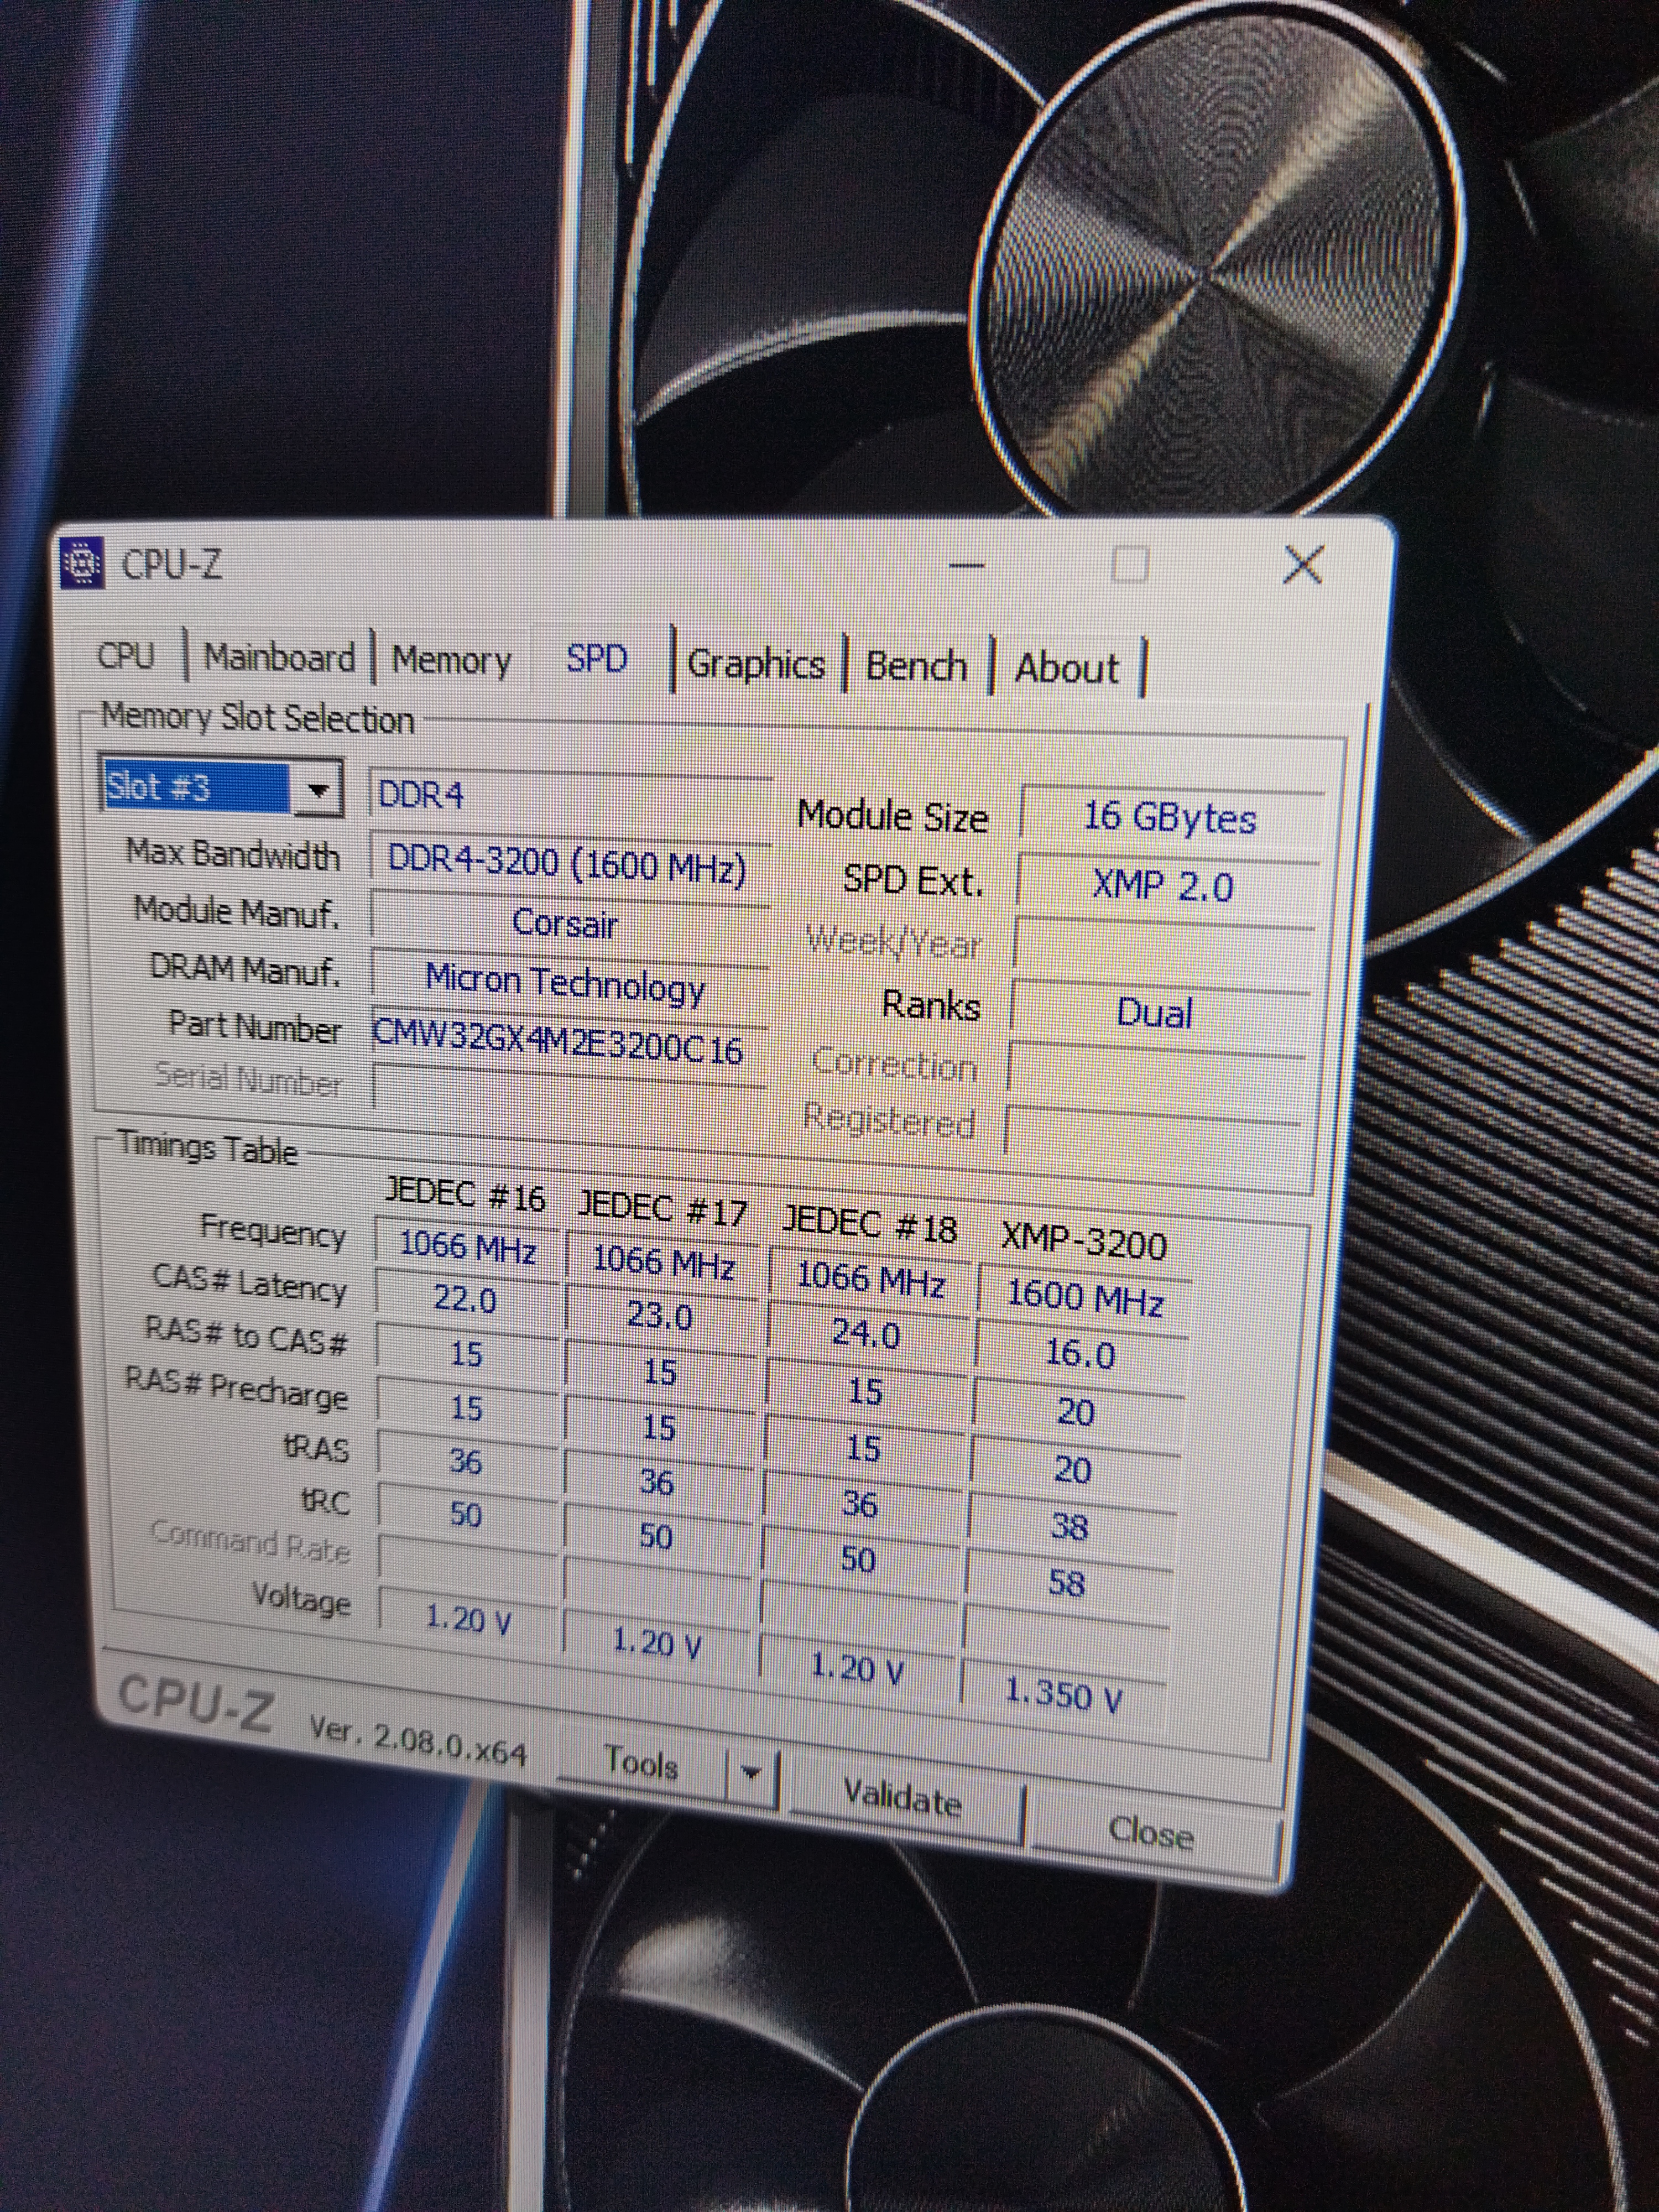Open the CPU tab
Viewport: 1659px width, 2212px height.
tap(126, 656)
